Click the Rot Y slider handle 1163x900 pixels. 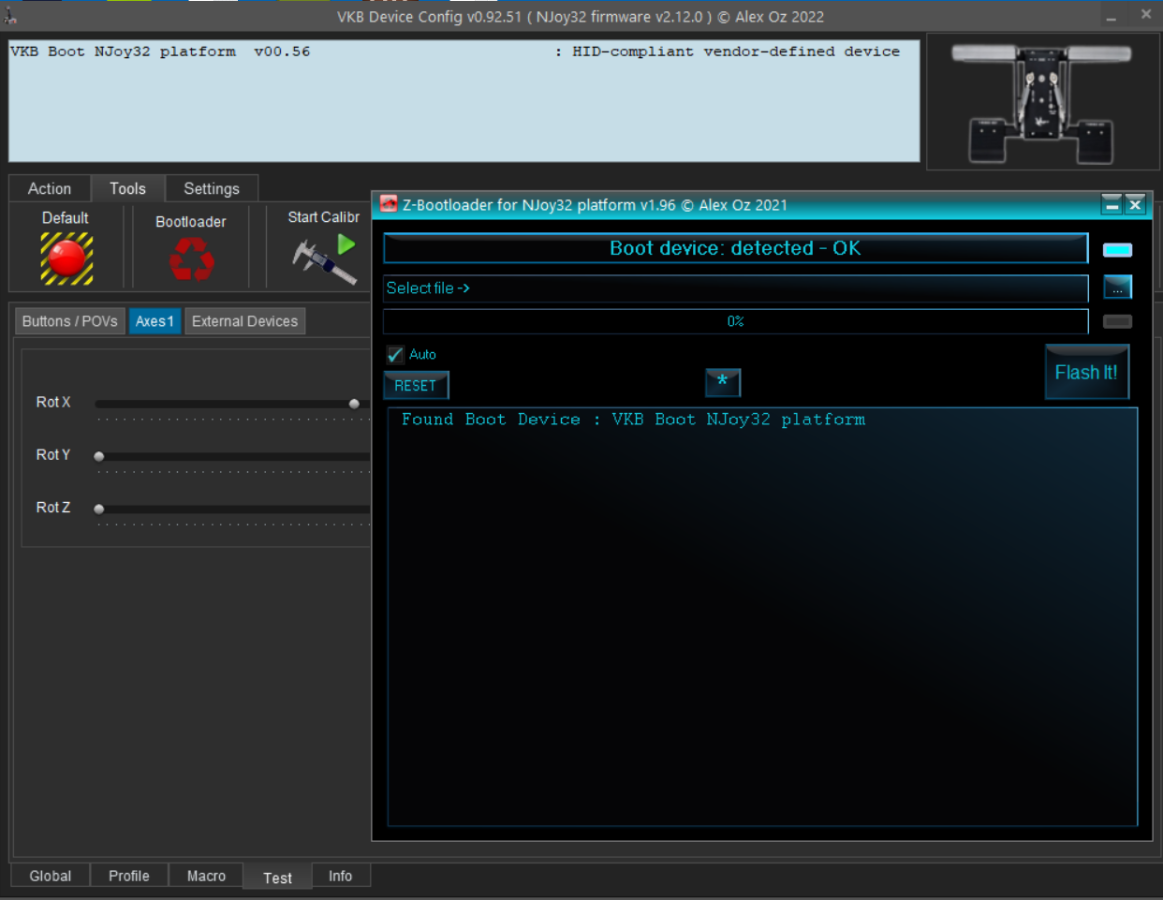(99, 456)
